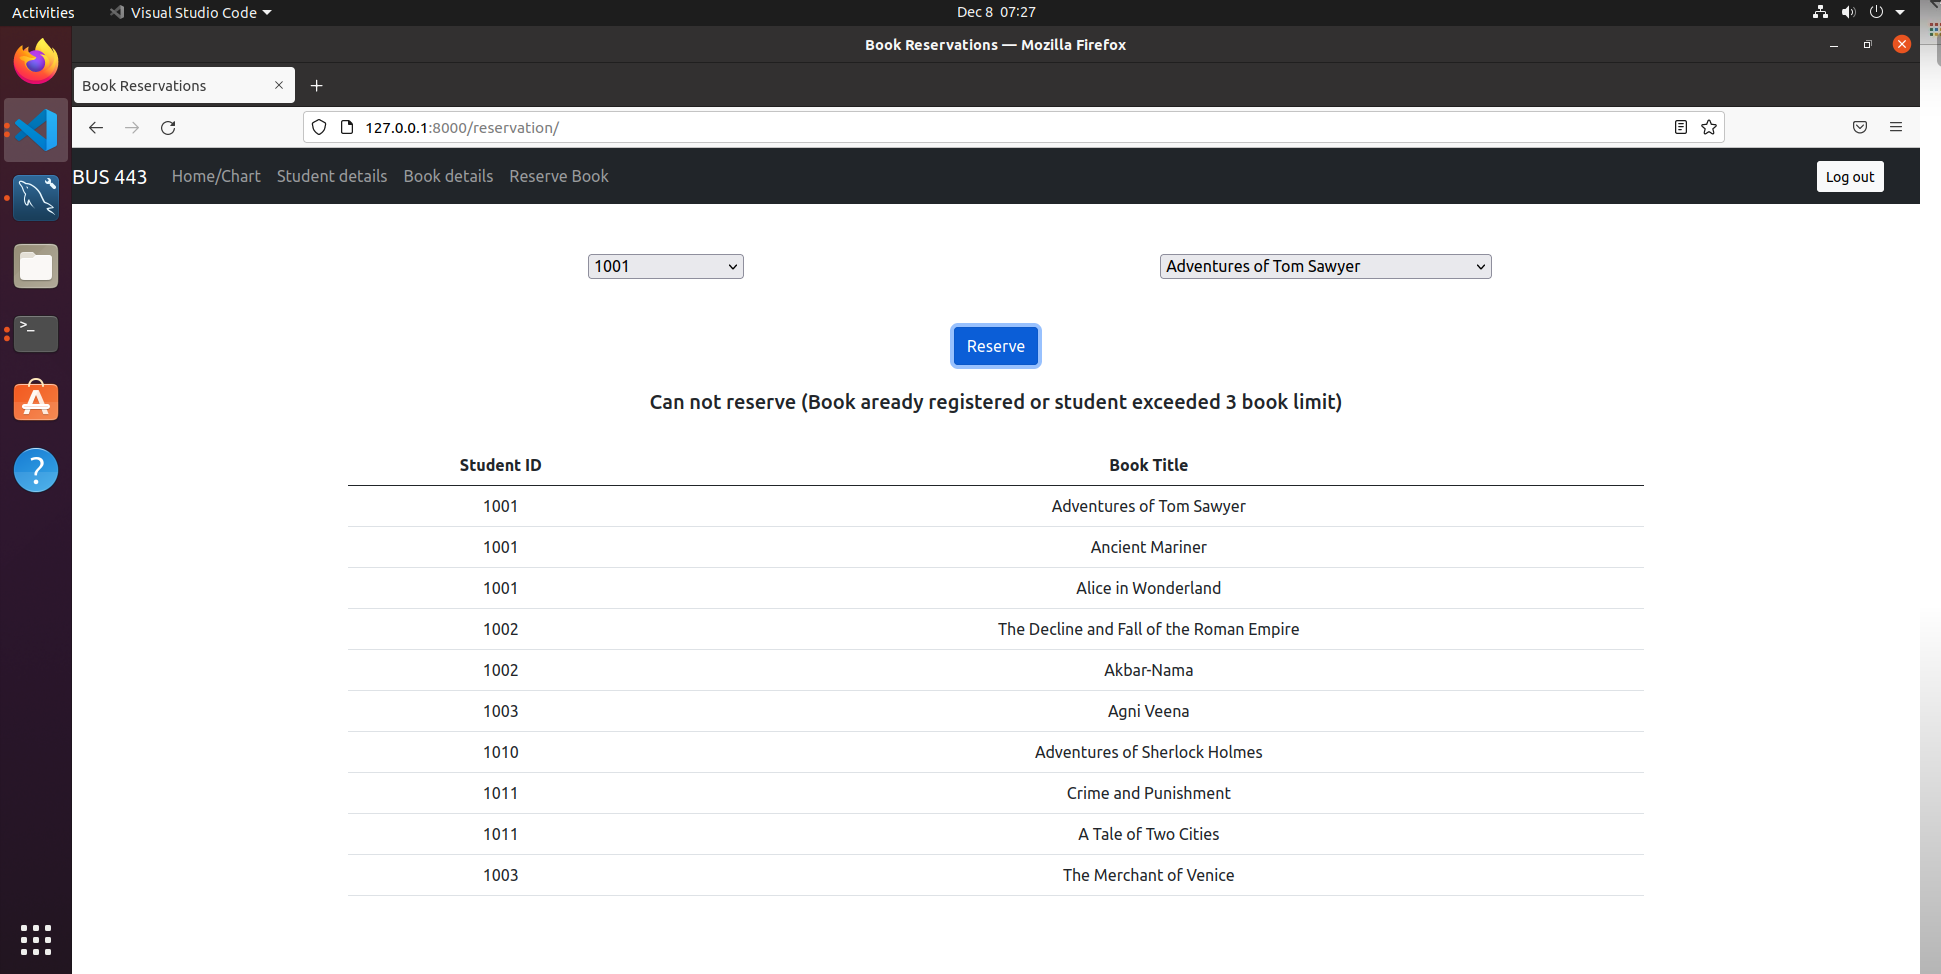The width and height of the screenshot is (1941, 974).
Task: Launch Visual Studio Code from the dock
Action: [36, 130]
